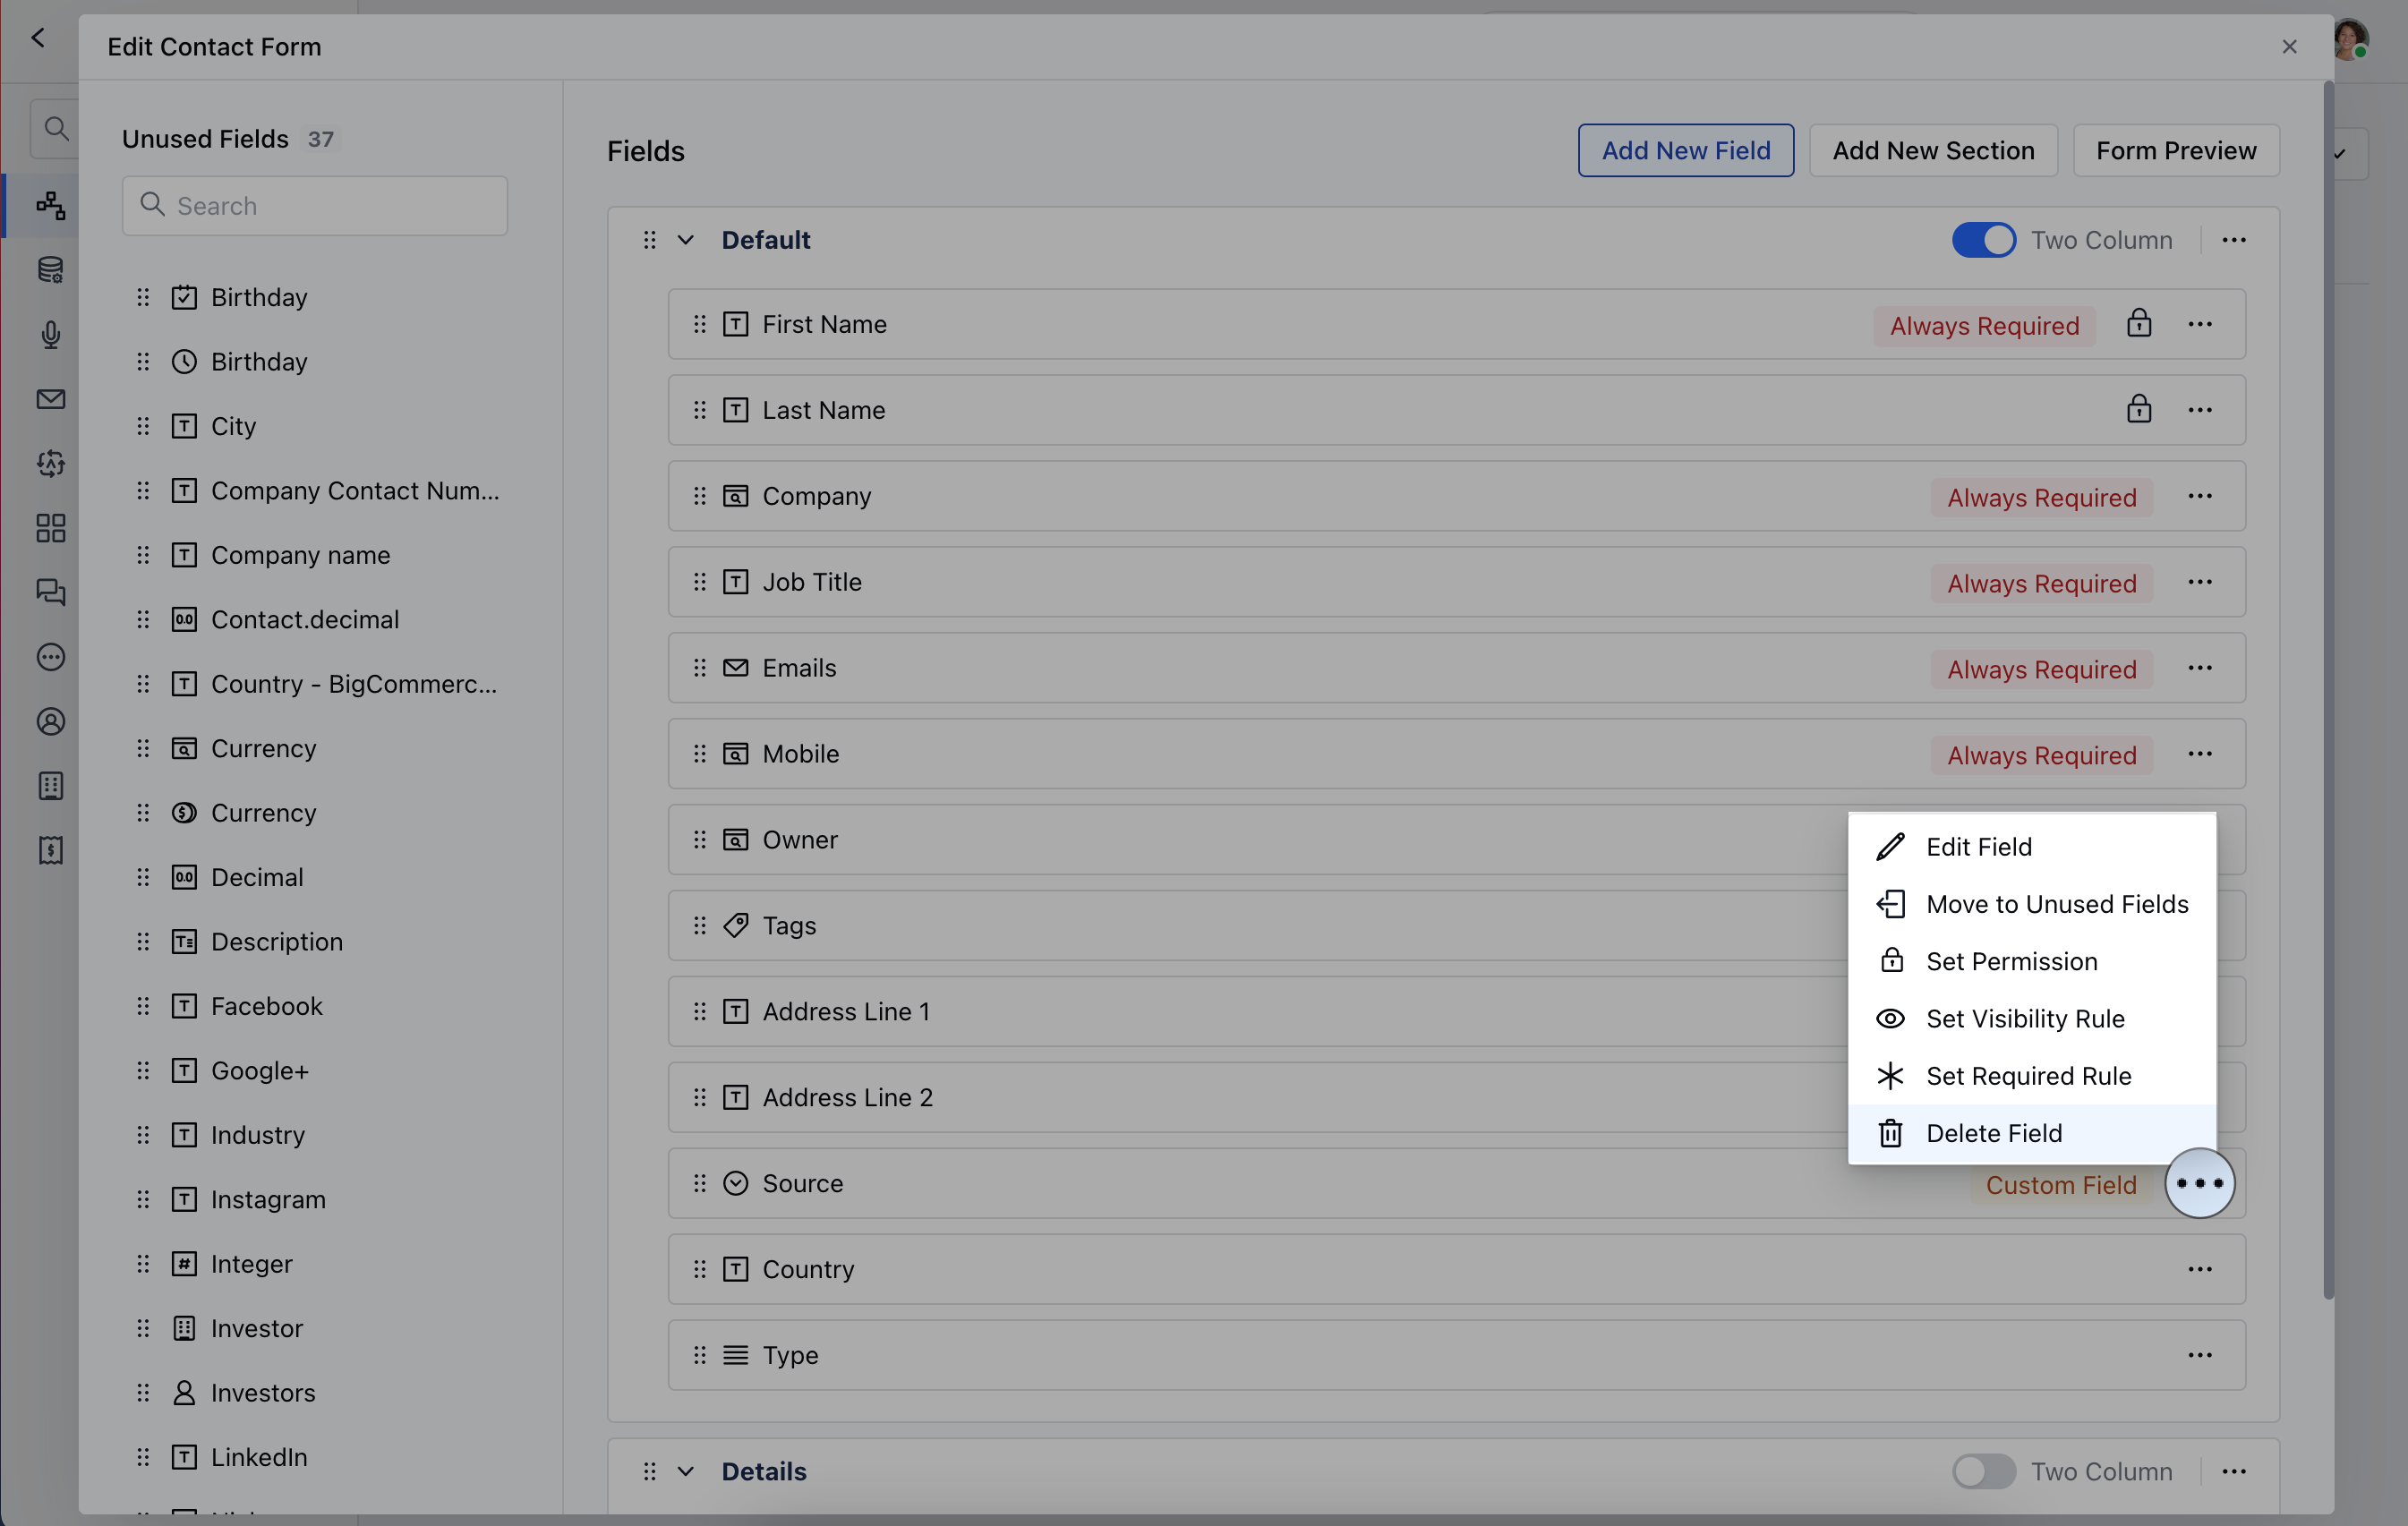
Task: Open the mail icon in left sidebar
Action: click(x=50, y=399)
